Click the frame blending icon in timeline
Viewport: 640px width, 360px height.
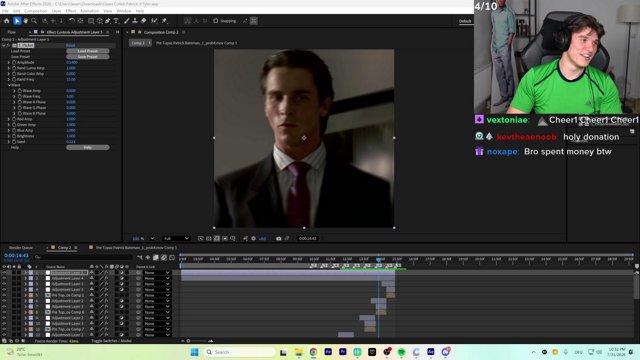coord(156,258)
